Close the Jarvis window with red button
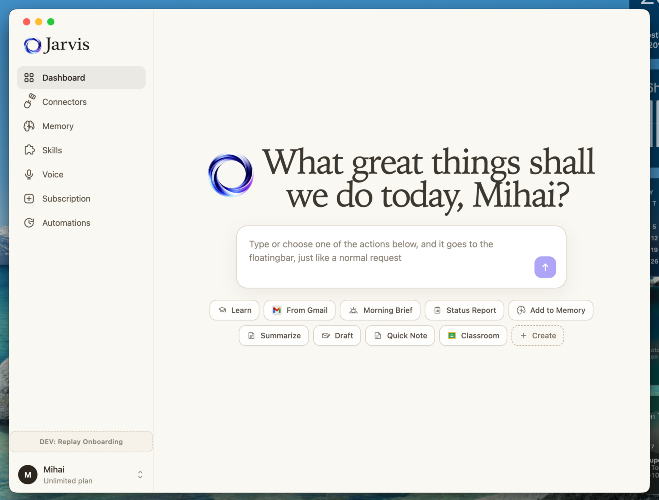 26,21
